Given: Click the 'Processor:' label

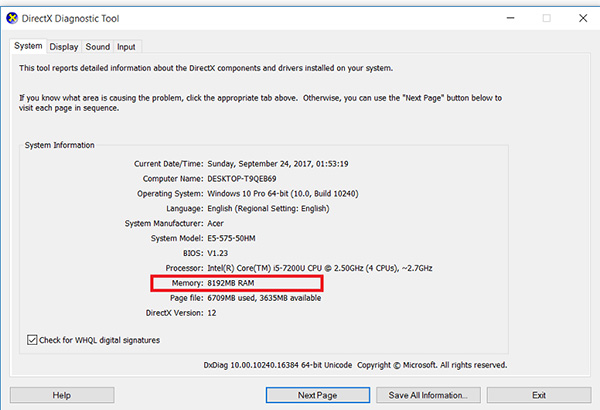Looking at the screenshot, I should pos(184,268).
